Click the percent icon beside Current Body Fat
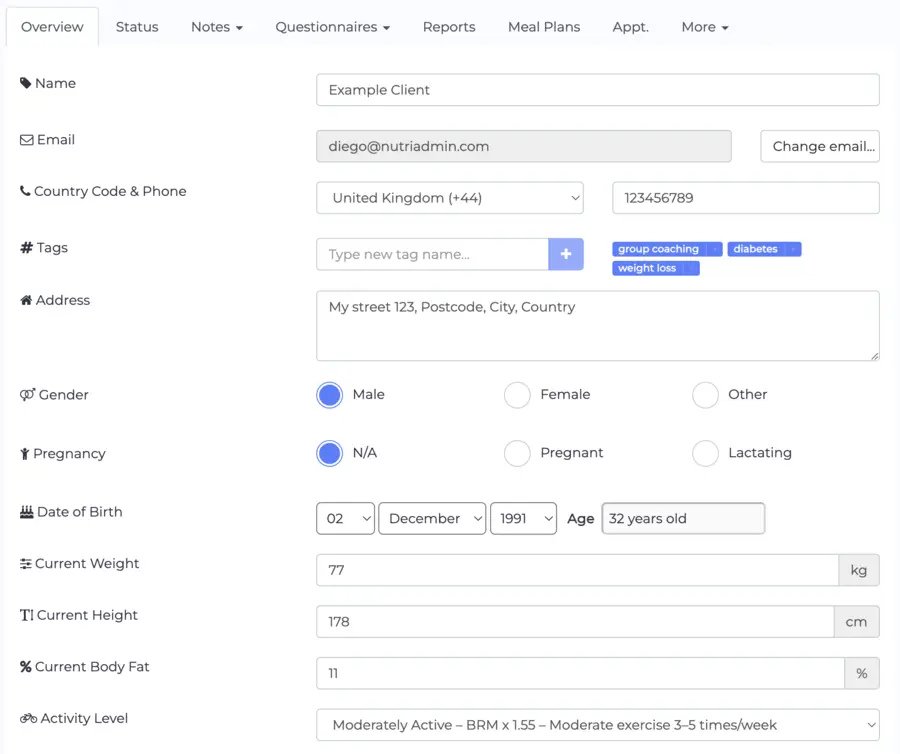This screenshot has height=754, width=900. tap(24, 666)
